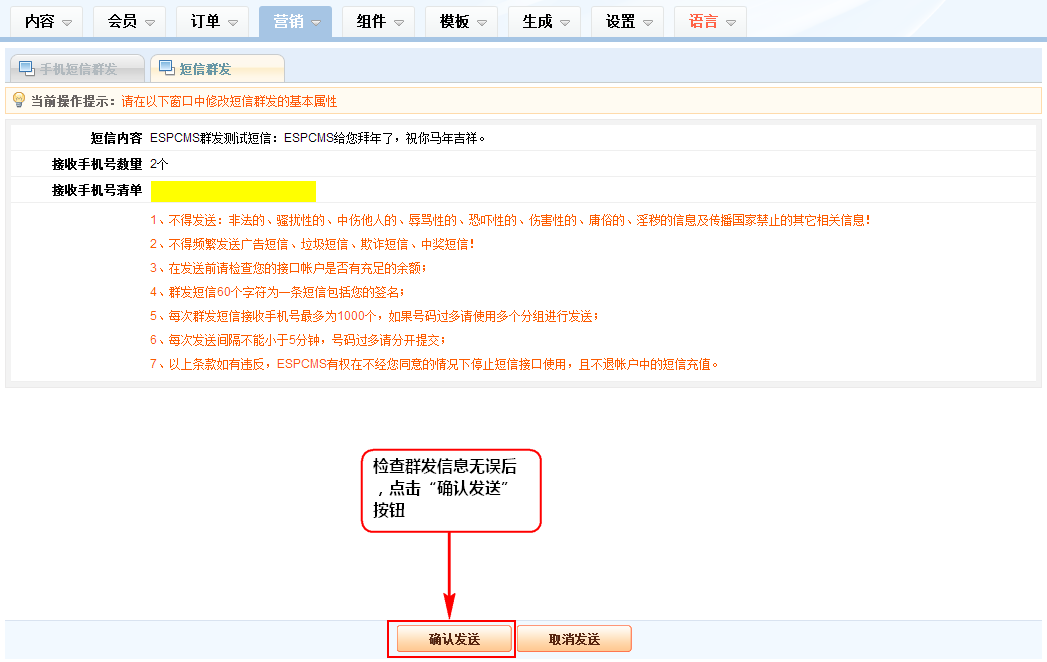
Task: Expand the 订单 menu dropdown arrow
Action: [233, 22]
